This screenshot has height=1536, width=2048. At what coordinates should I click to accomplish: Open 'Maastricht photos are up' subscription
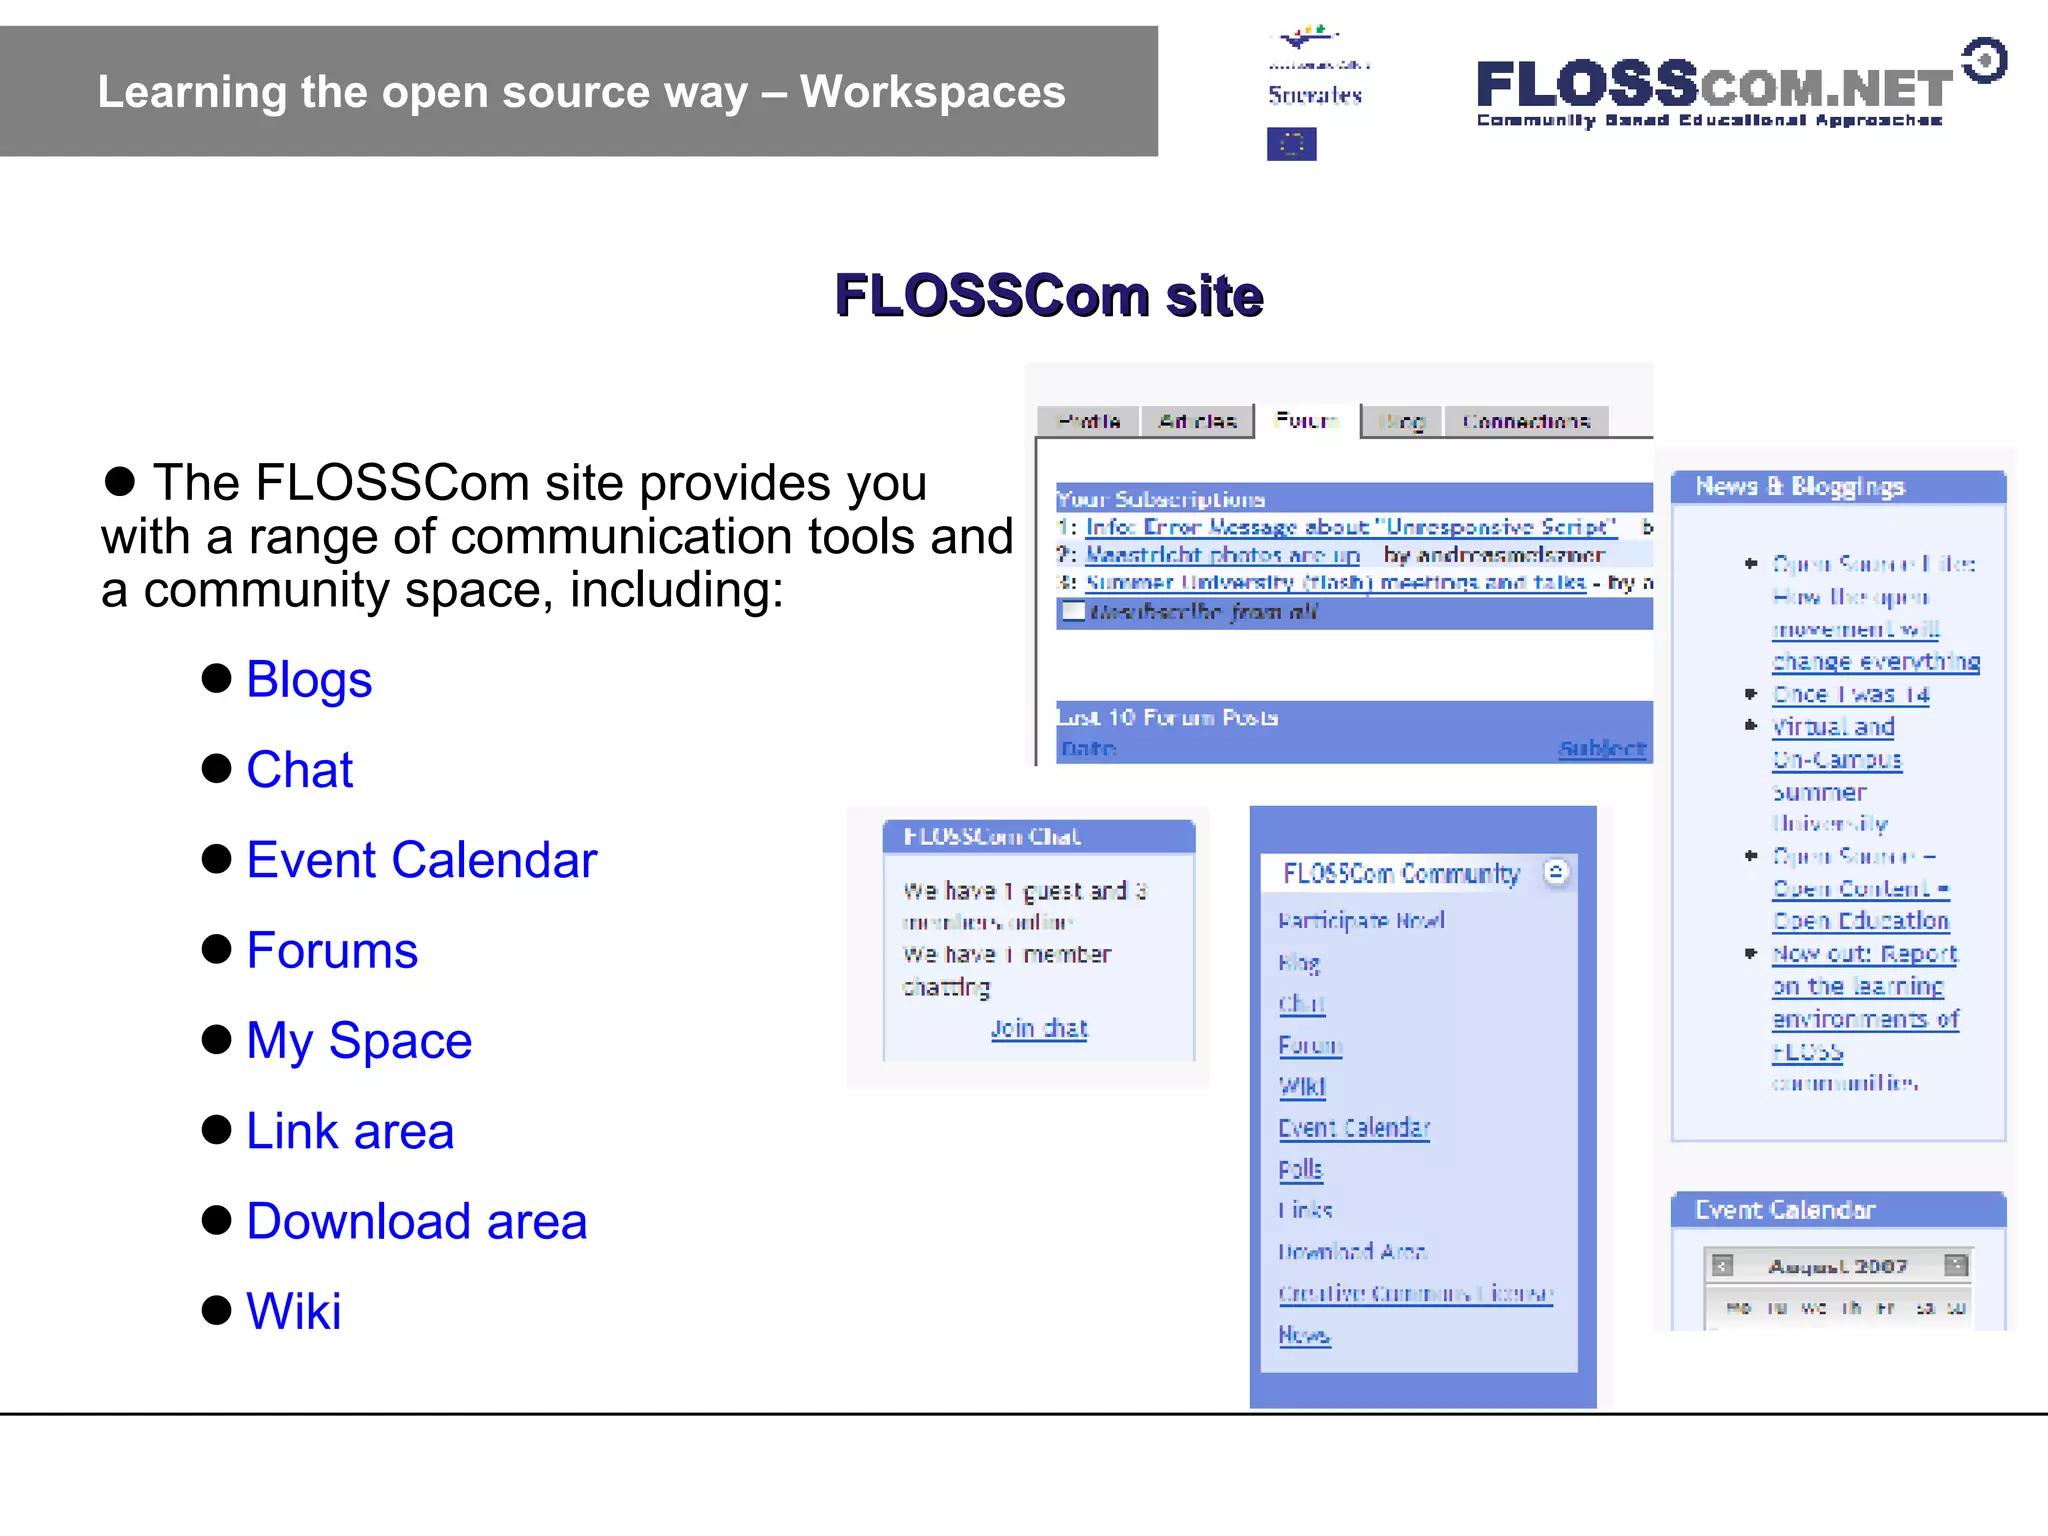click(x=1222, y=554)
